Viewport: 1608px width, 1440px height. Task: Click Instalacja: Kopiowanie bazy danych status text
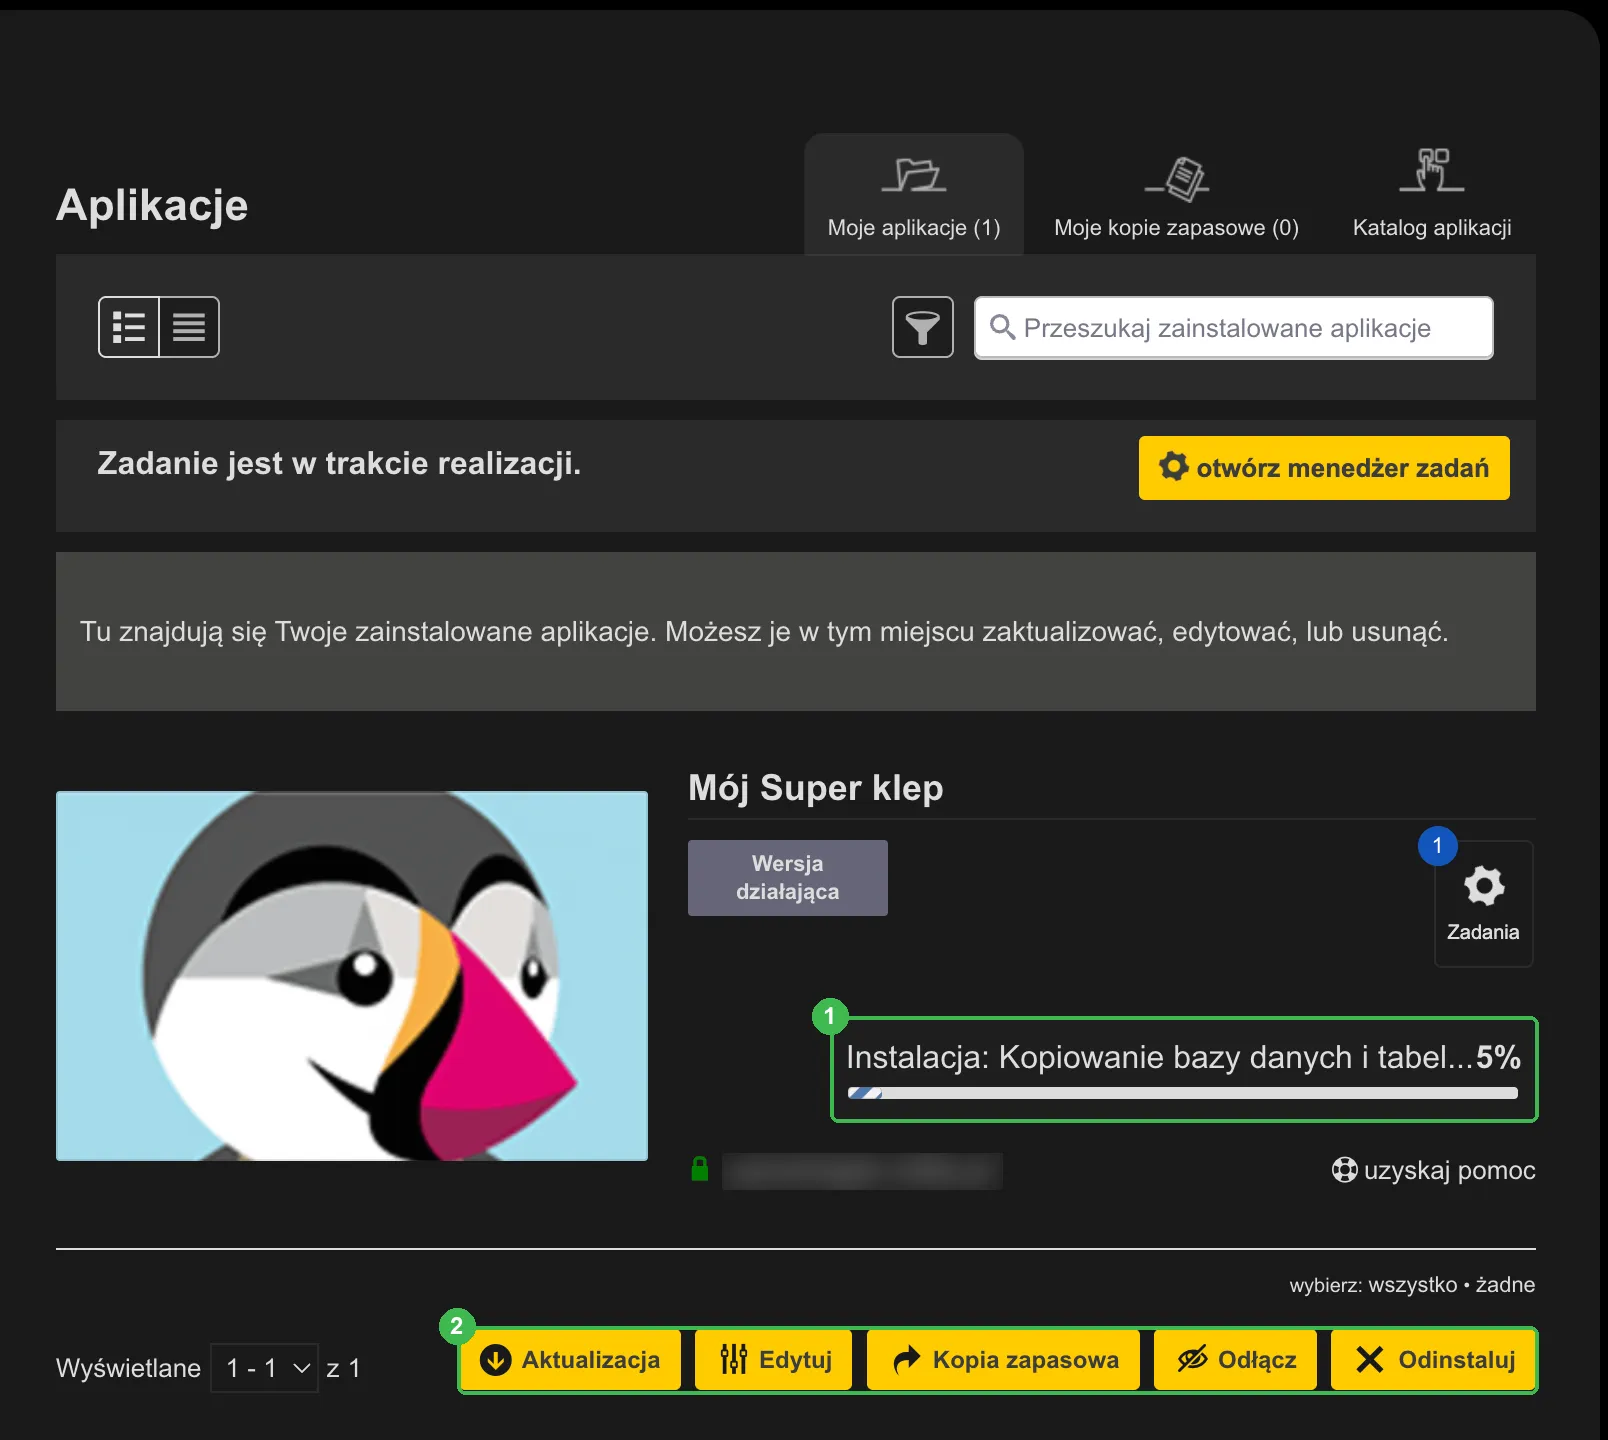[1160, 1057]
